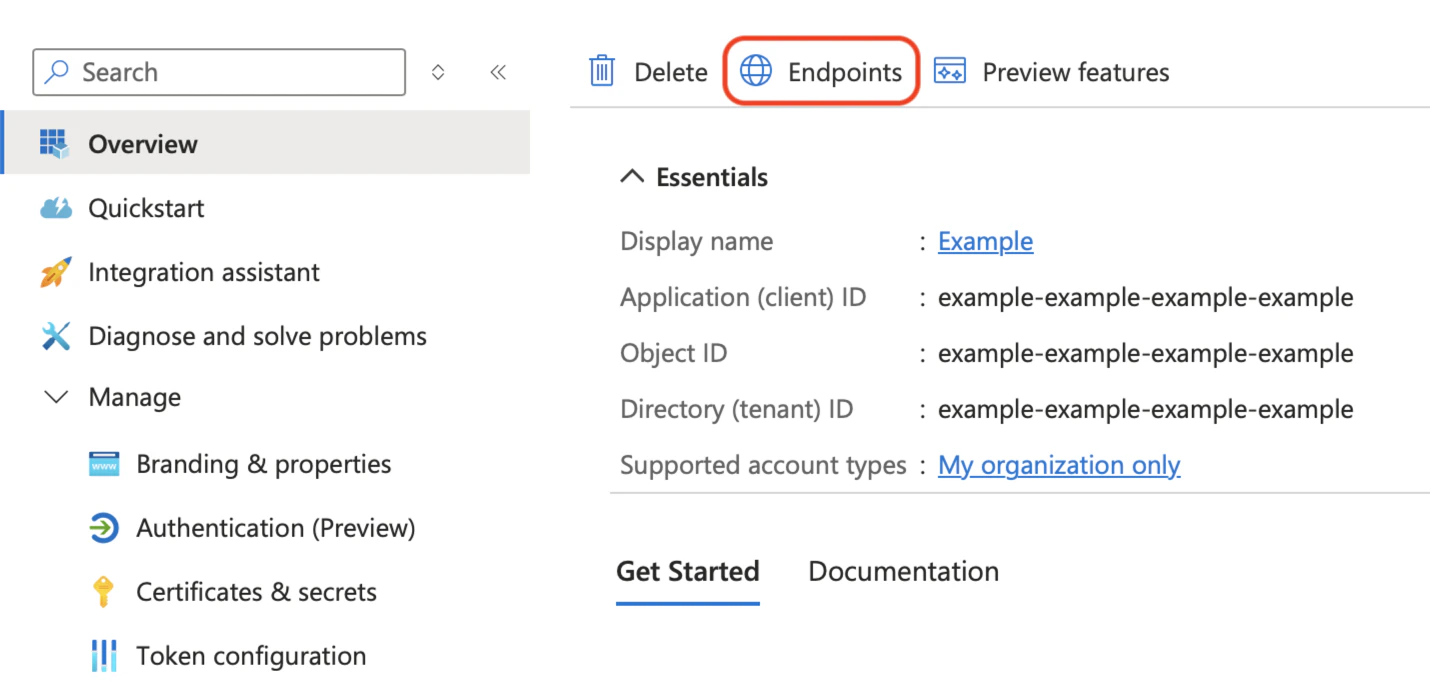Select the Branding & properties web icon
This screenshot has height=684, width=1430.
coord(104,463)
